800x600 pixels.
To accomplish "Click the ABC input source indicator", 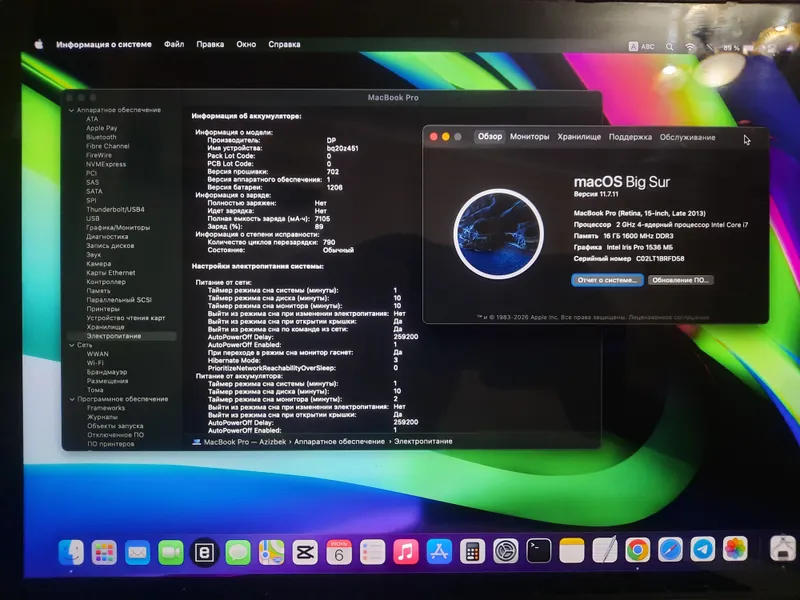I will (641, 46).
